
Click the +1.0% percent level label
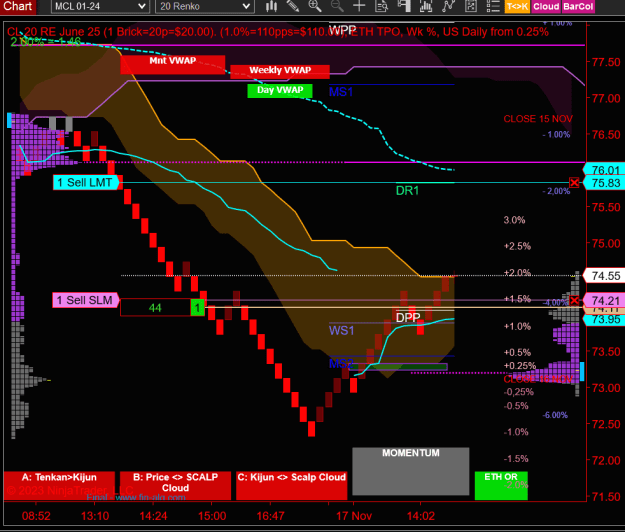(517, 326)
